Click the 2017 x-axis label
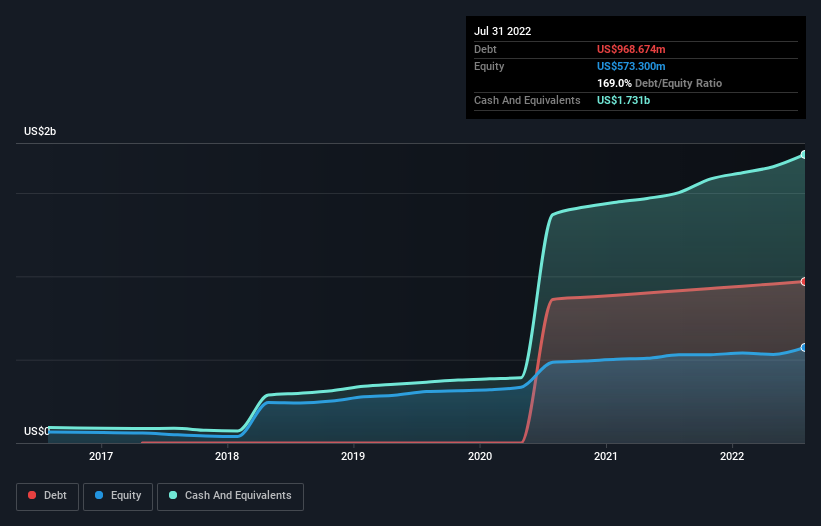 [x=101, y=456]
